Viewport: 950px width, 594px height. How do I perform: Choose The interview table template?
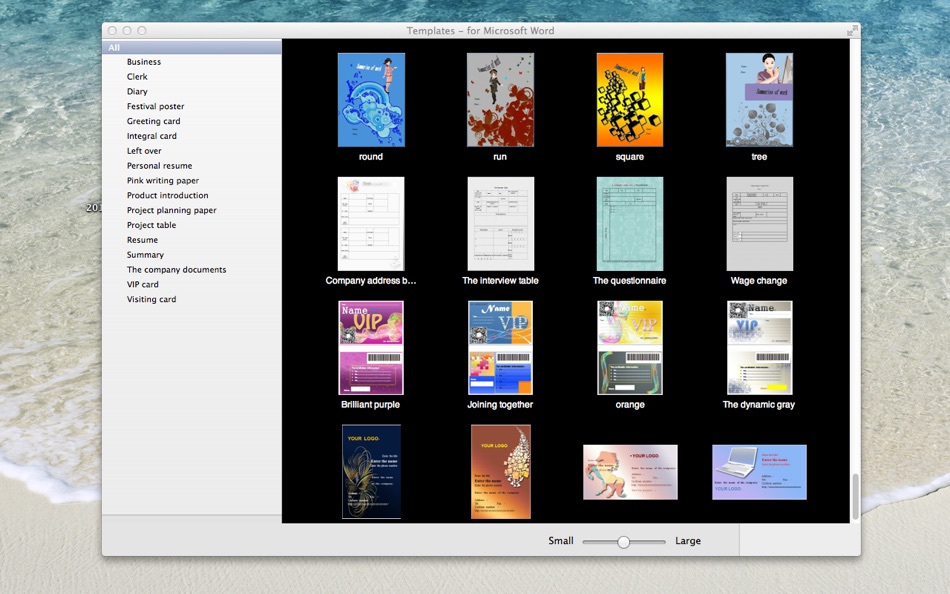(x=500, y=224)
